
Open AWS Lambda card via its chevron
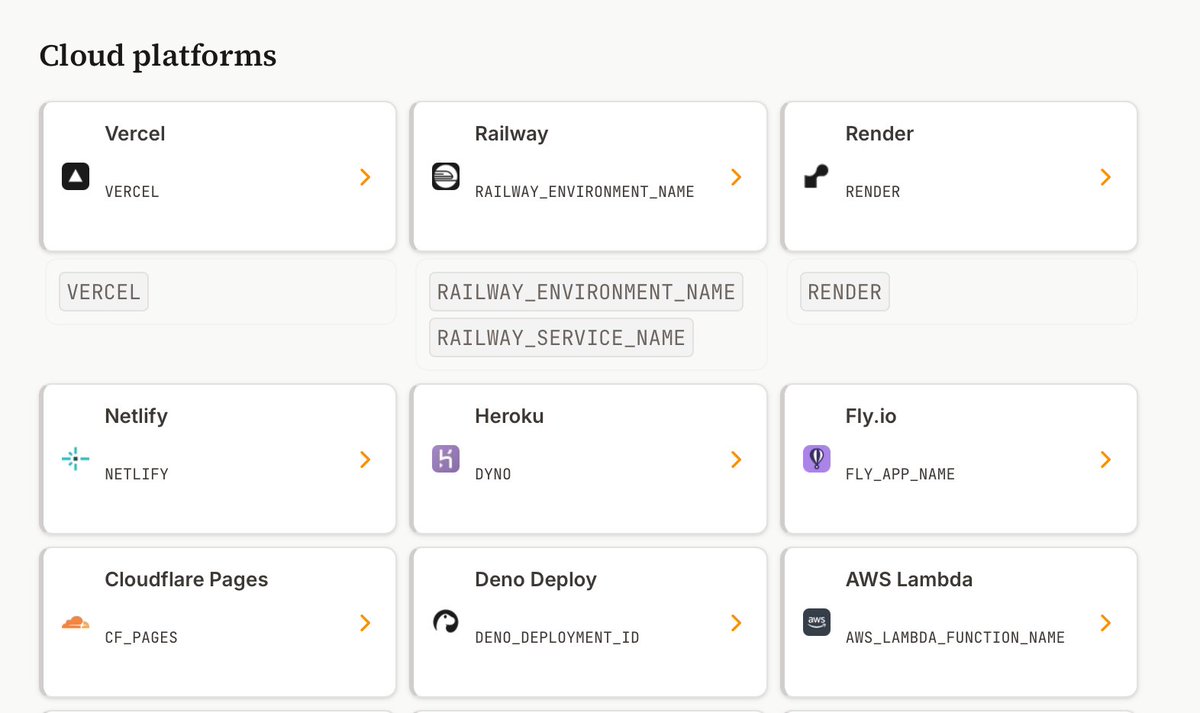click(x=1106, y=622)
